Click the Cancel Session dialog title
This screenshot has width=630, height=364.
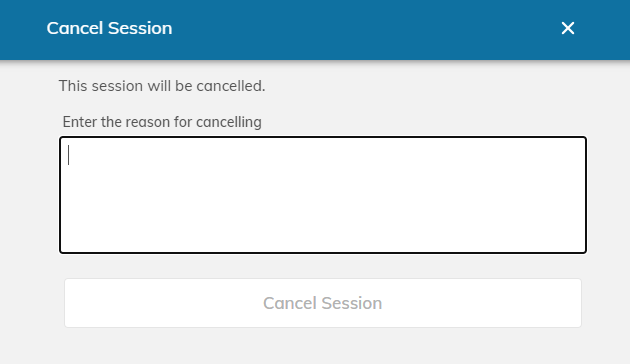[109, 28]
